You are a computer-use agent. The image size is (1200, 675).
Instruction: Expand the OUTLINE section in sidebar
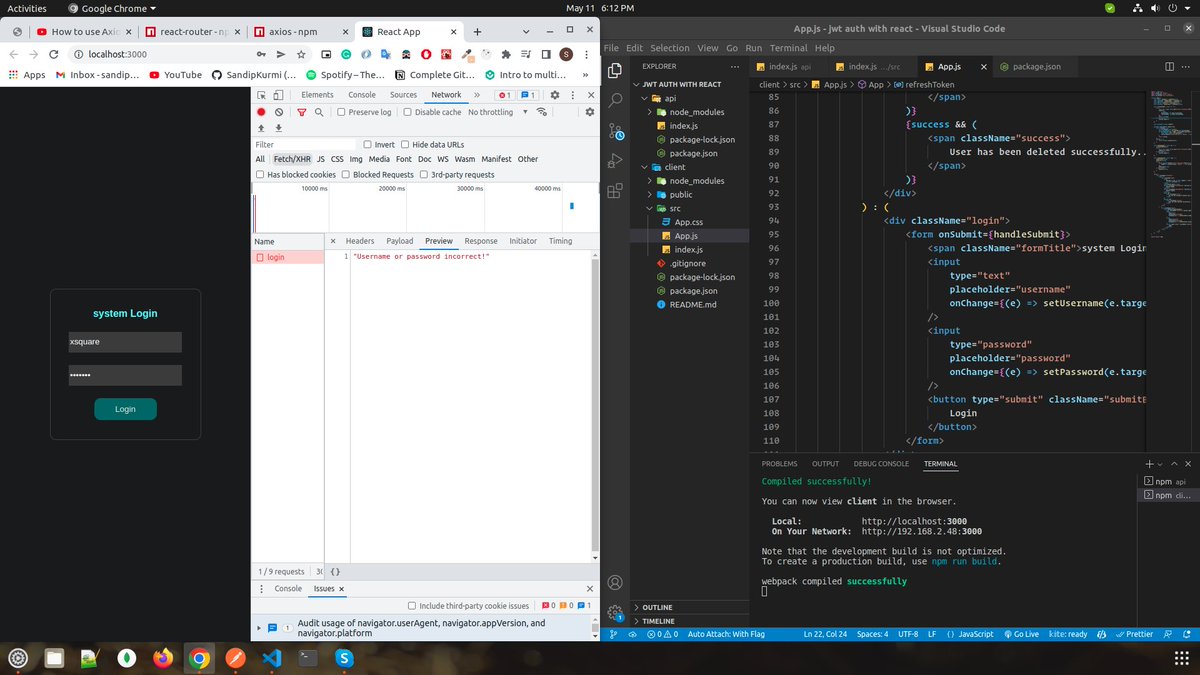[657, 607]
